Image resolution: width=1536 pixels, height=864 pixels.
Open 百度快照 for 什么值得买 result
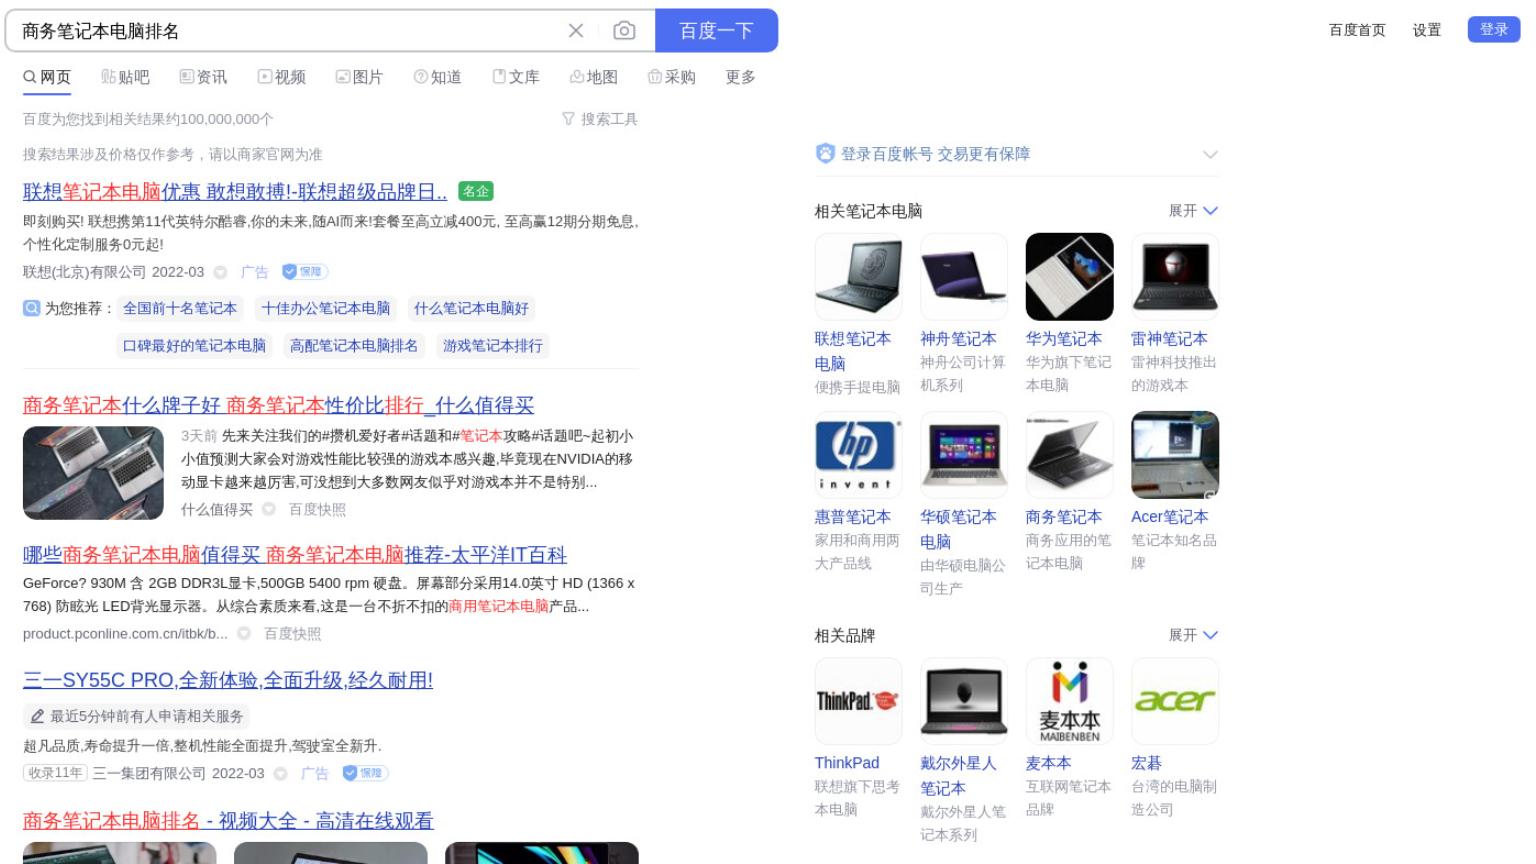pyautogui.click(x=317, y=510)
